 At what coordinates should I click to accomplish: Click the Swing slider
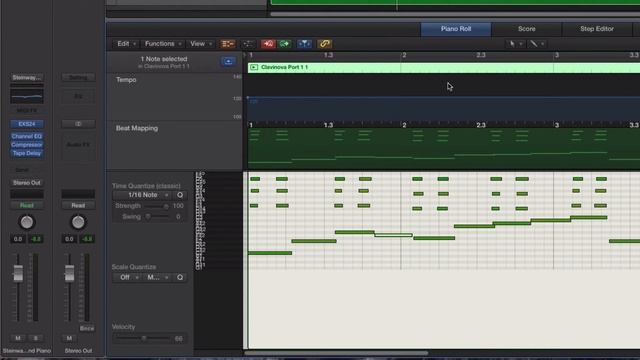[157, 217]
